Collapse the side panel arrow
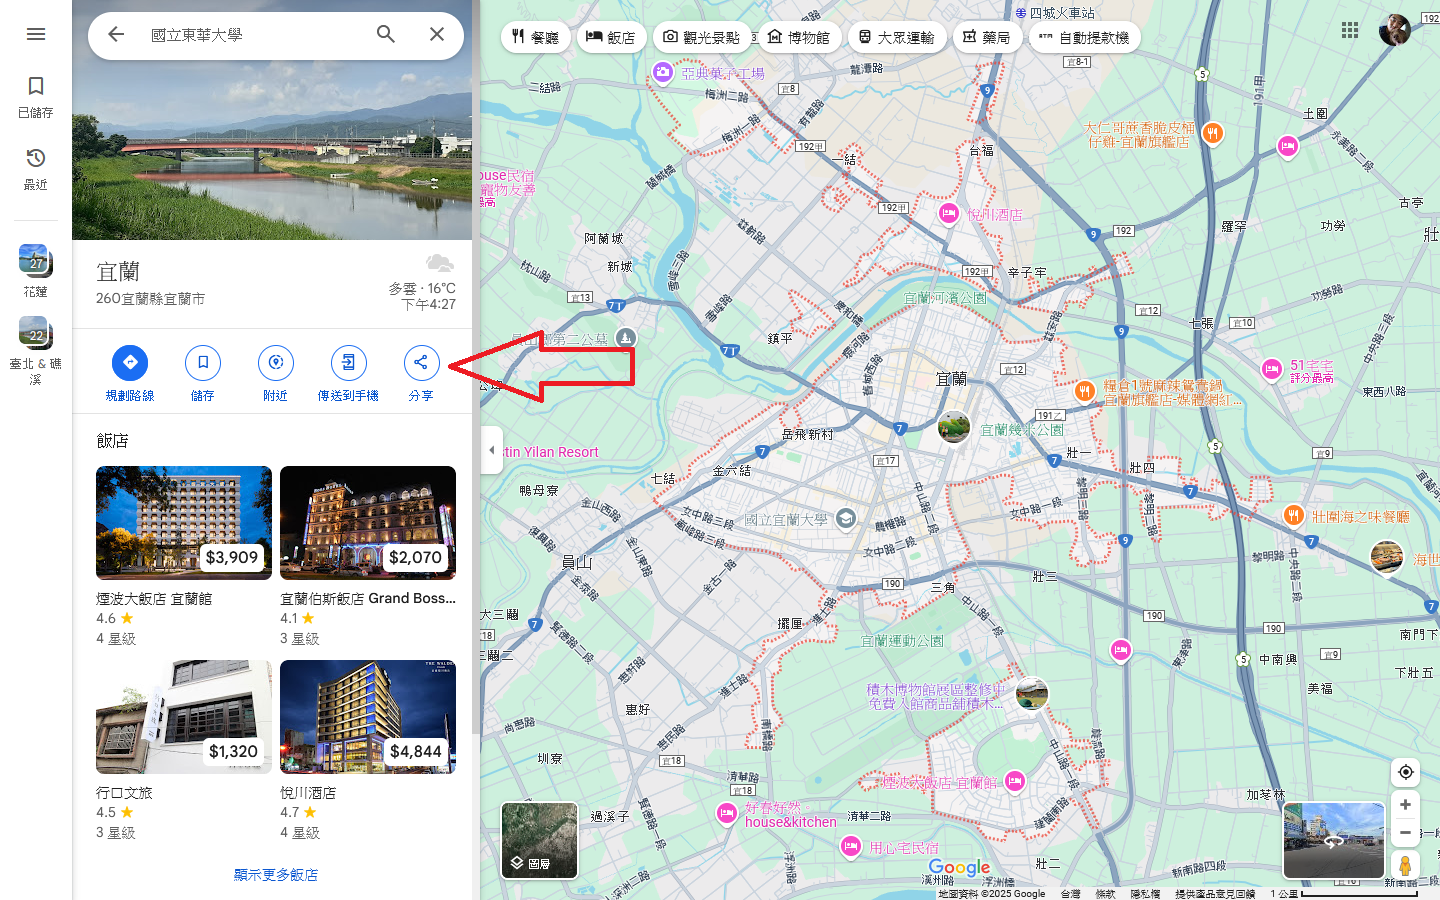The image size is (1440, 900). click(491, 450)
